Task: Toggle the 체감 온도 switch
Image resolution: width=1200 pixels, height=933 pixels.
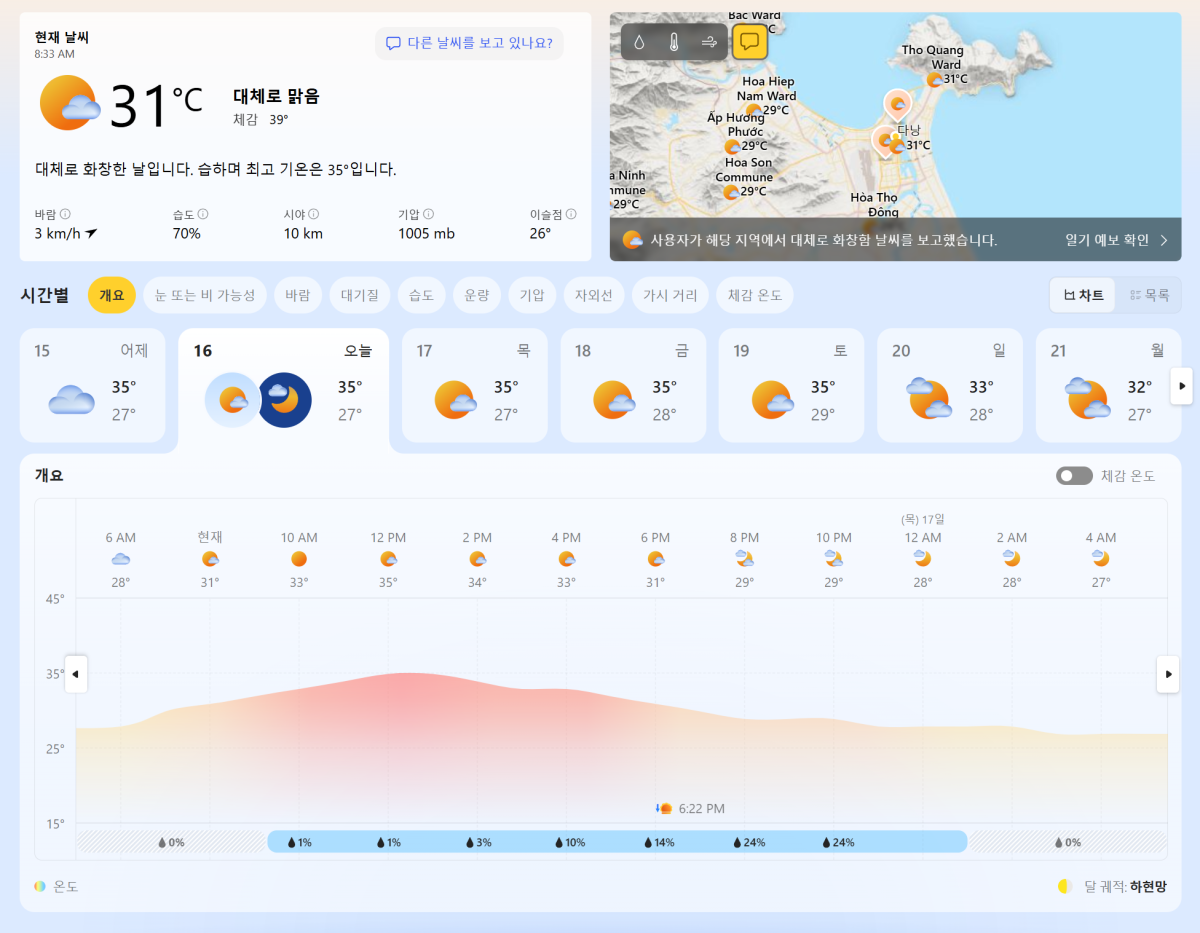Action: (x=1074, y=476)
